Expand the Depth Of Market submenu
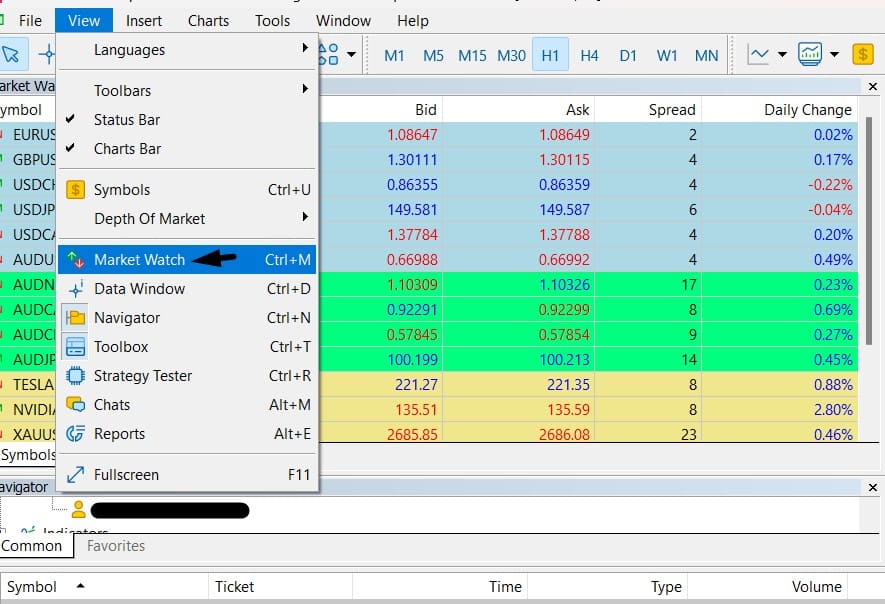885x604 pixels. coord(187,218)
